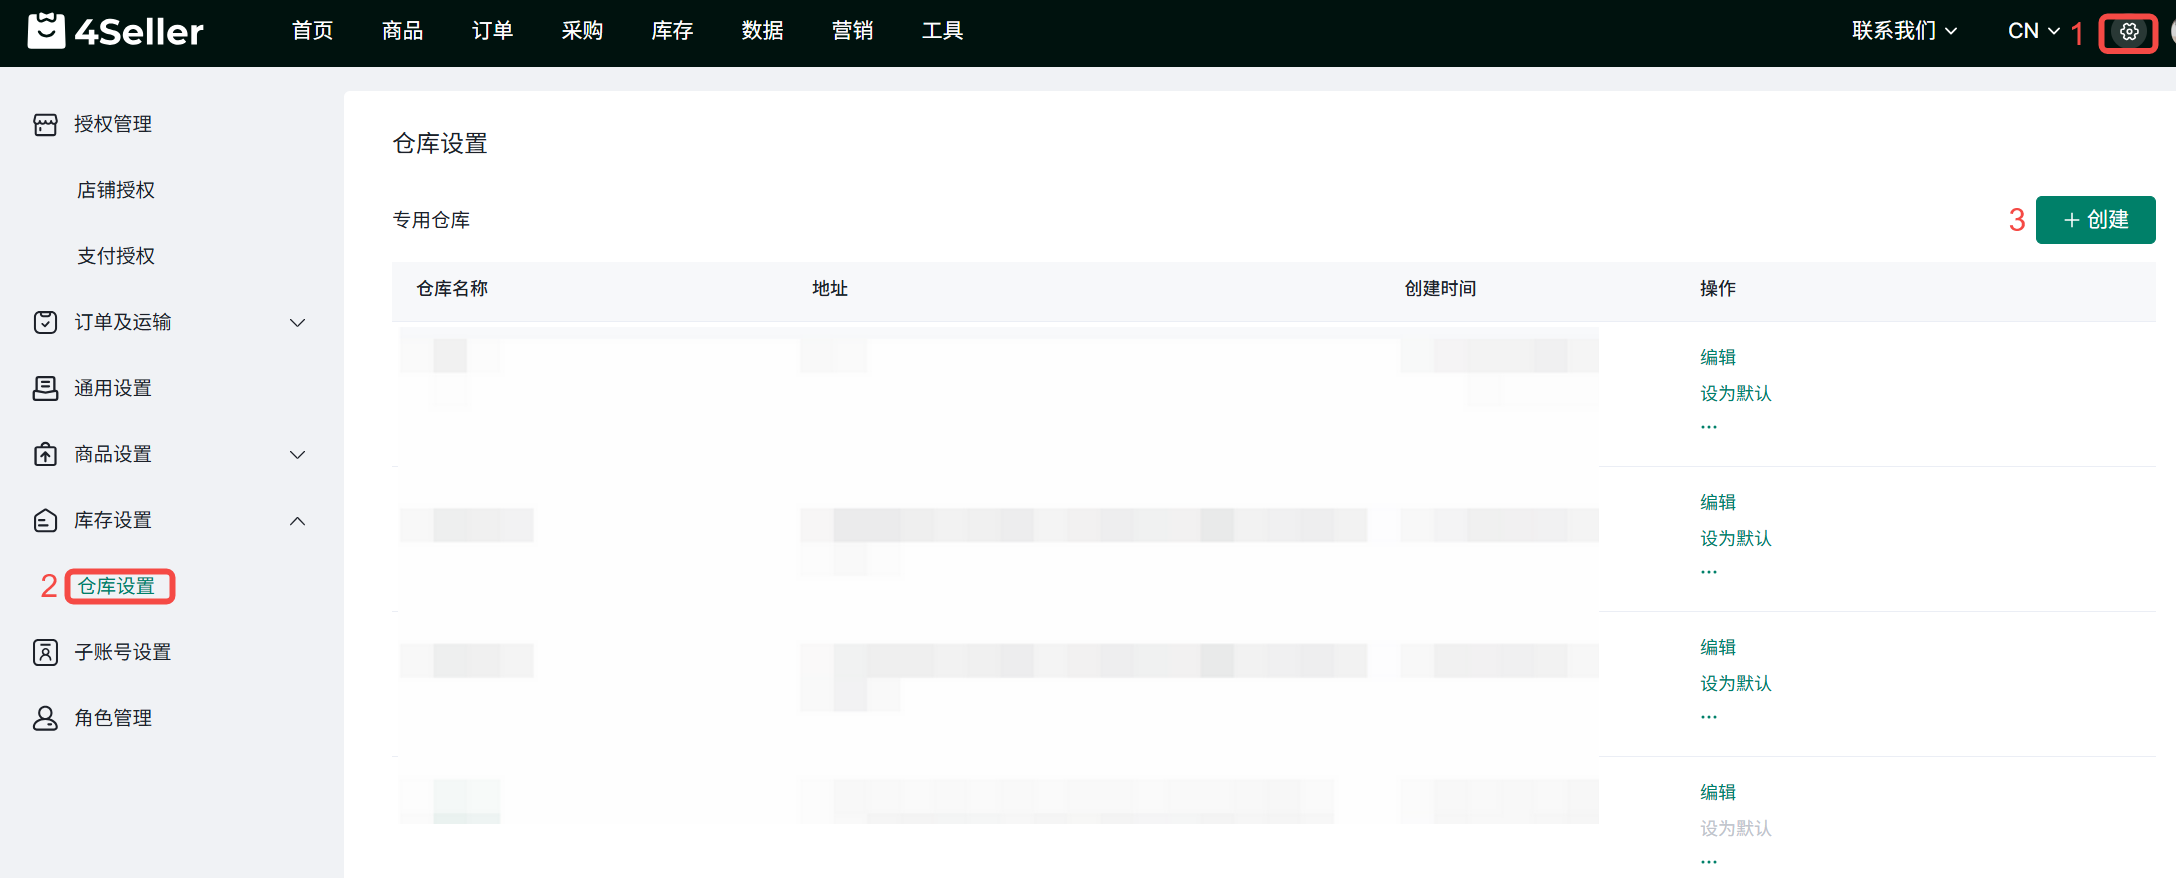Click the 通用设置 sidebar icon
2176x878 pixels.
pyautogui.click(x=45, y=388)
